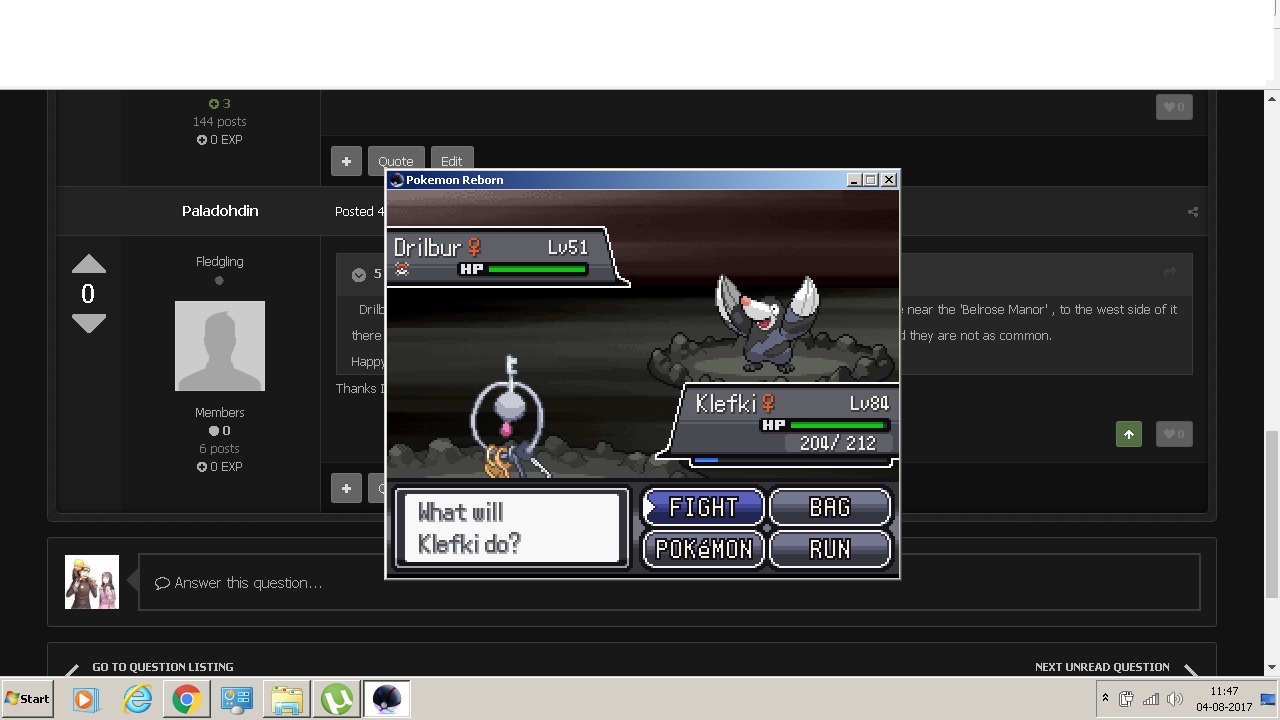Open quoted post via arrow icon in quote box
Screen dimensions: 1280x720
[1169, 273]
